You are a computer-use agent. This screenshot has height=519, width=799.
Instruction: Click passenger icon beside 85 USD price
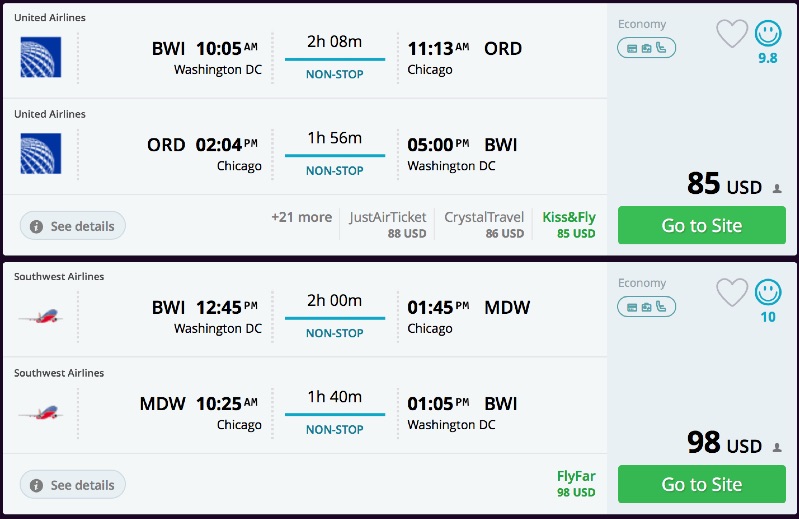coord(777,188)
